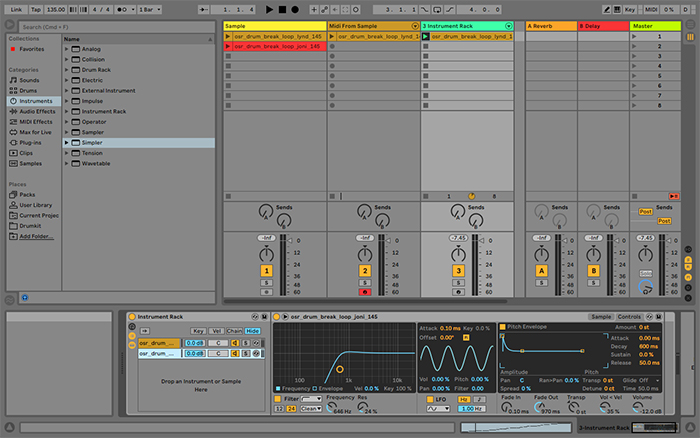The width and height of the screenshot is (700, 438).
Task: Open the LFO waveform dropdown
Action: tap(438, 409)
